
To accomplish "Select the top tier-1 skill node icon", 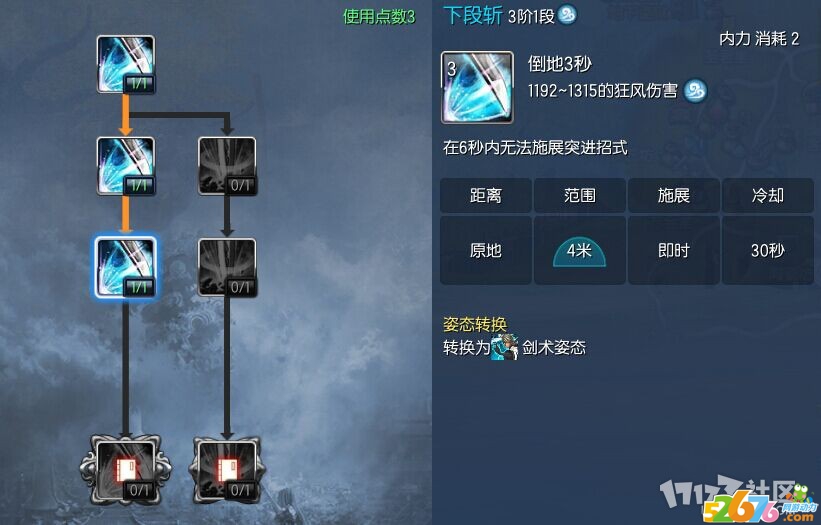I will 126,64.
